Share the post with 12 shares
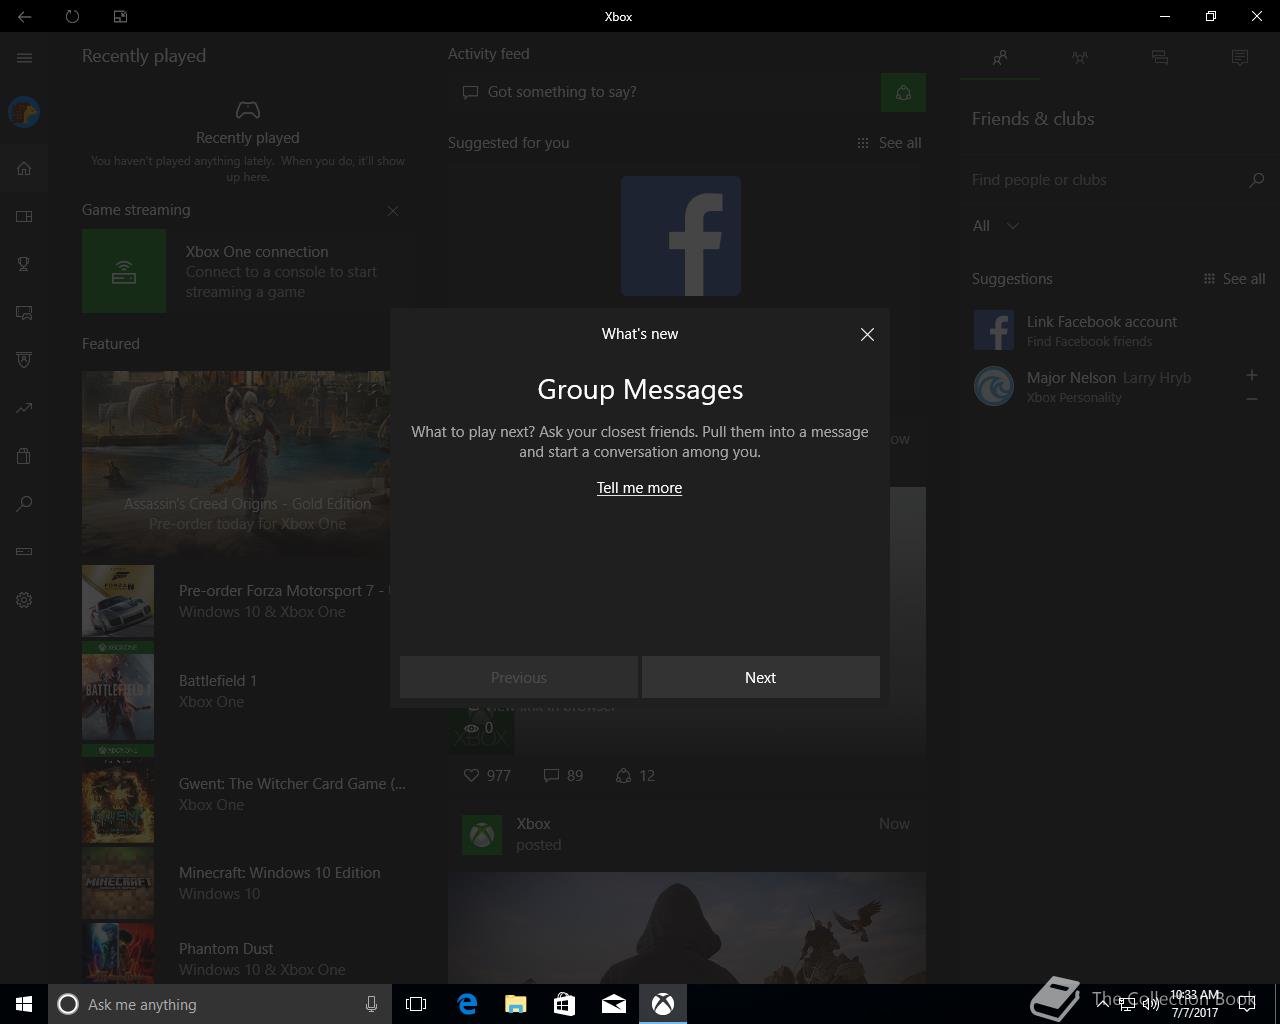Image resolution: width=1280 pixels, height=1024 pixels. tap(635, 776)
